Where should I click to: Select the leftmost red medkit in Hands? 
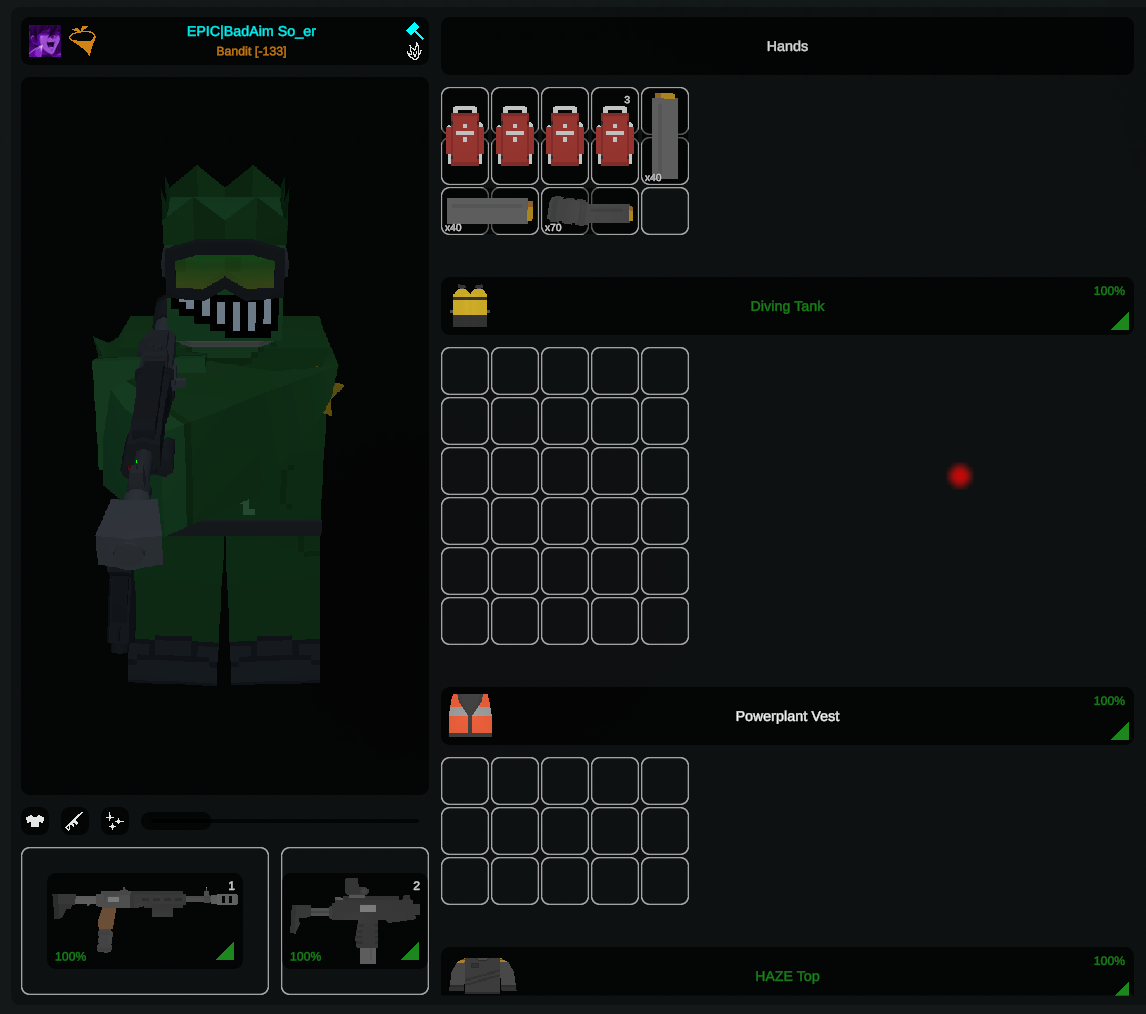465,136
